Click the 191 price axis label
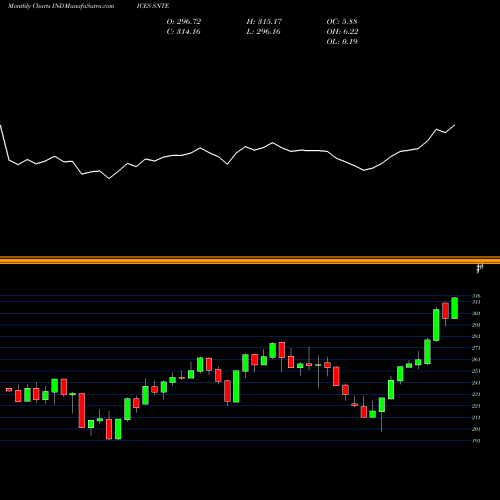The image size is (500, 500). click(476, 441)
